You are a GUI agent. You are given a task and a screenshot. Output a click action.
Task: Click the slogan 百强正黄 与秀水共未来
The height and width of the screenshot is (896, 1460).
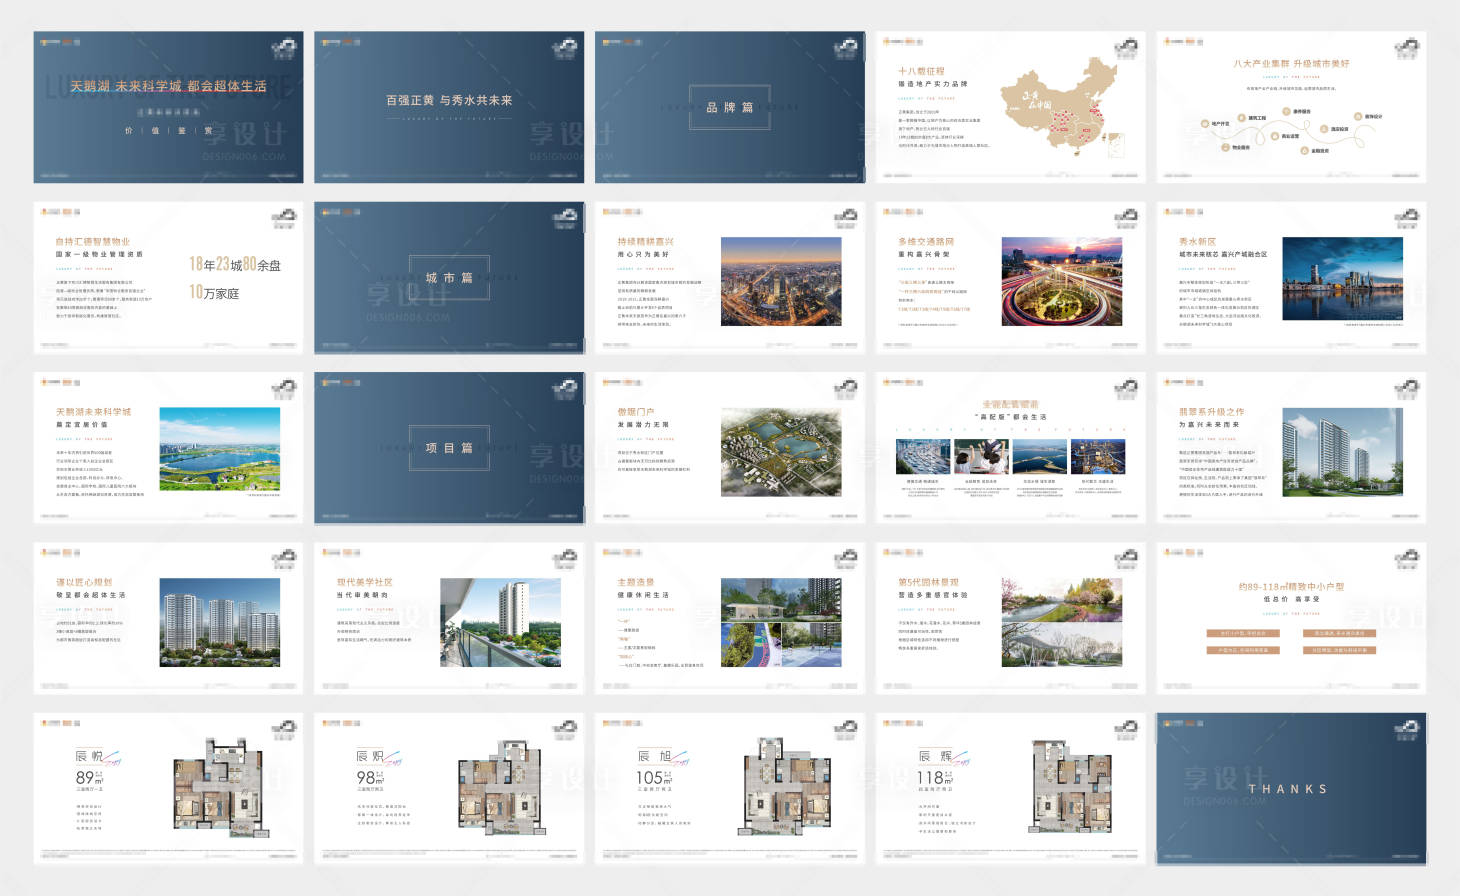tap(449, 101)
